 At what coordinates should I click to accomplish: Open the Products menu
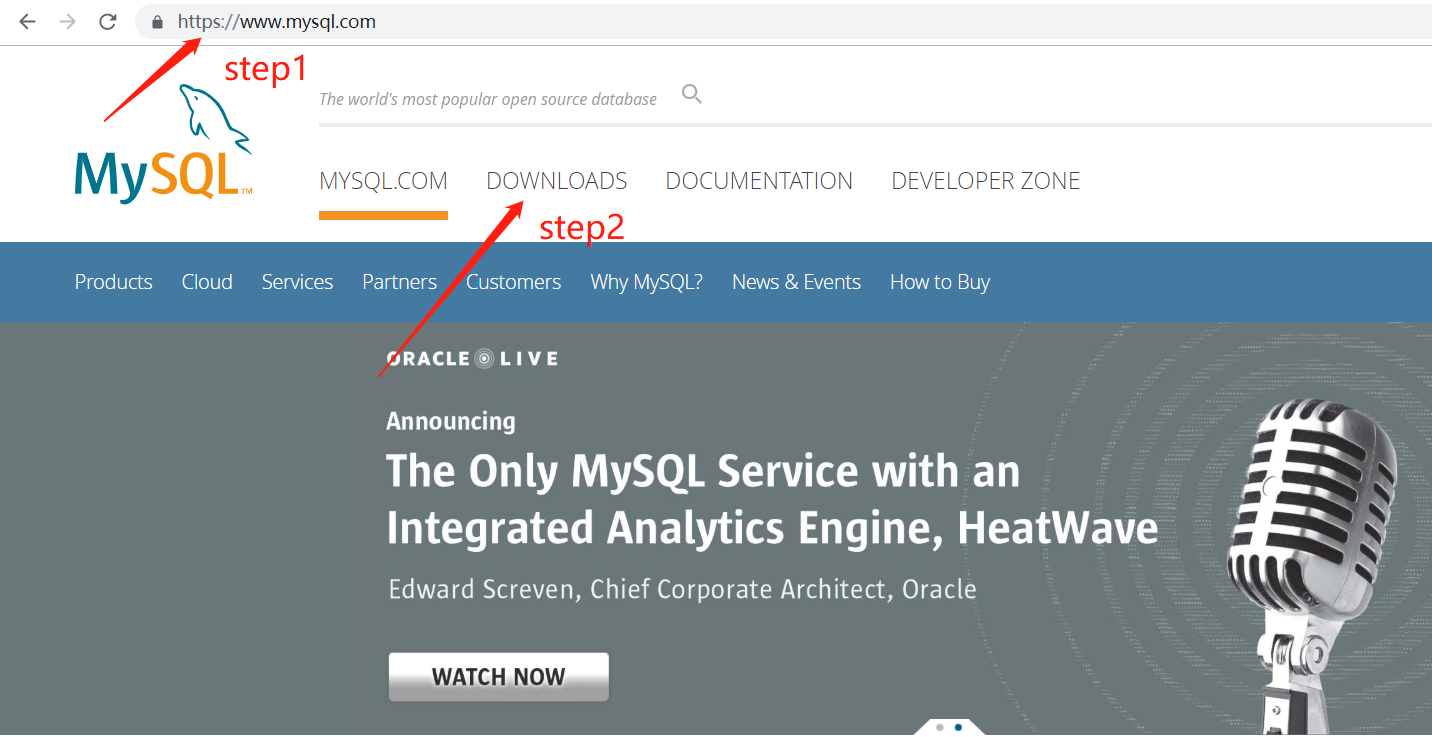pos(114,282)
